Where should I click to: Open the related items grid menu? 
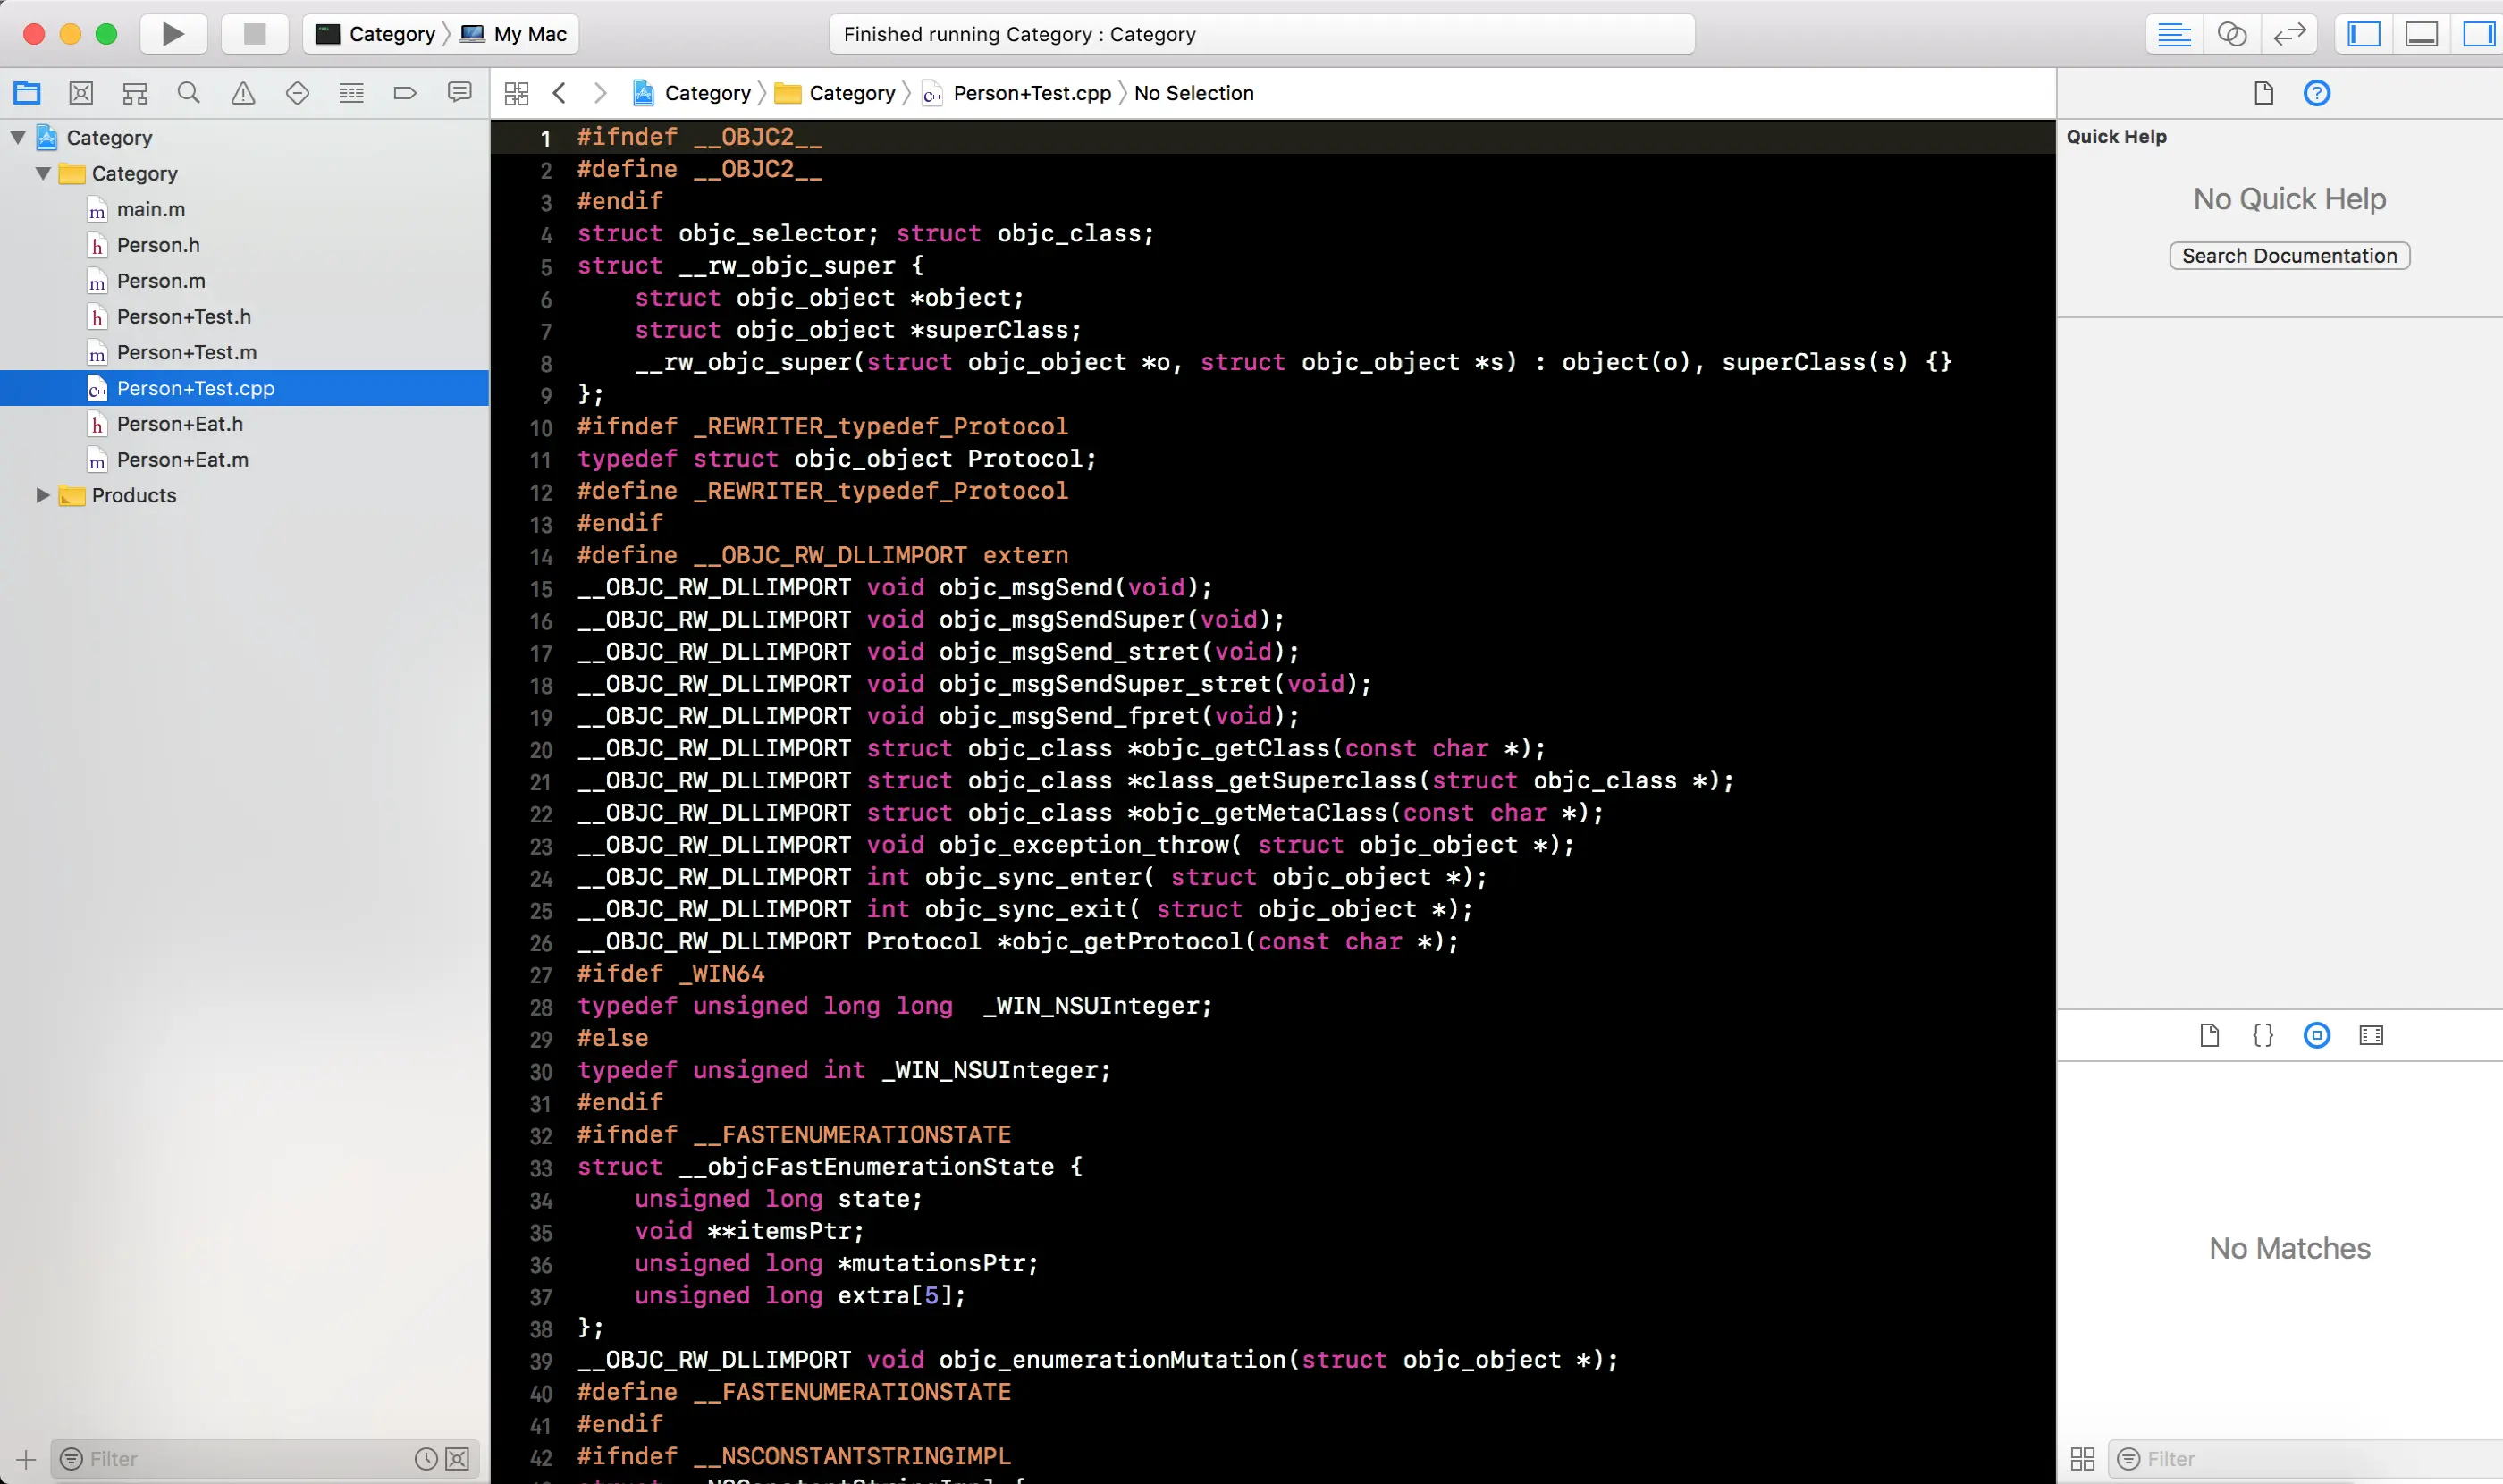516,93
